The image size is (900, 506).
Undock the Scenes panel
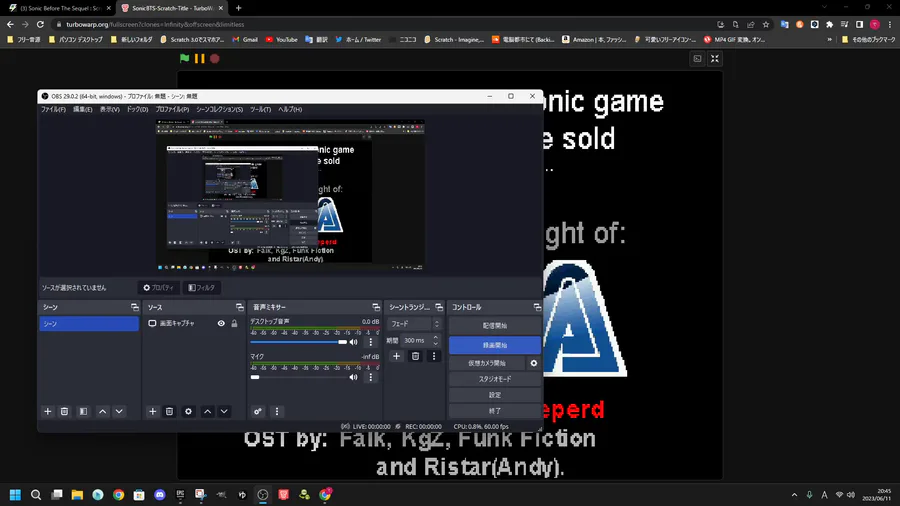pyautogui.click(x=134, y=308)
